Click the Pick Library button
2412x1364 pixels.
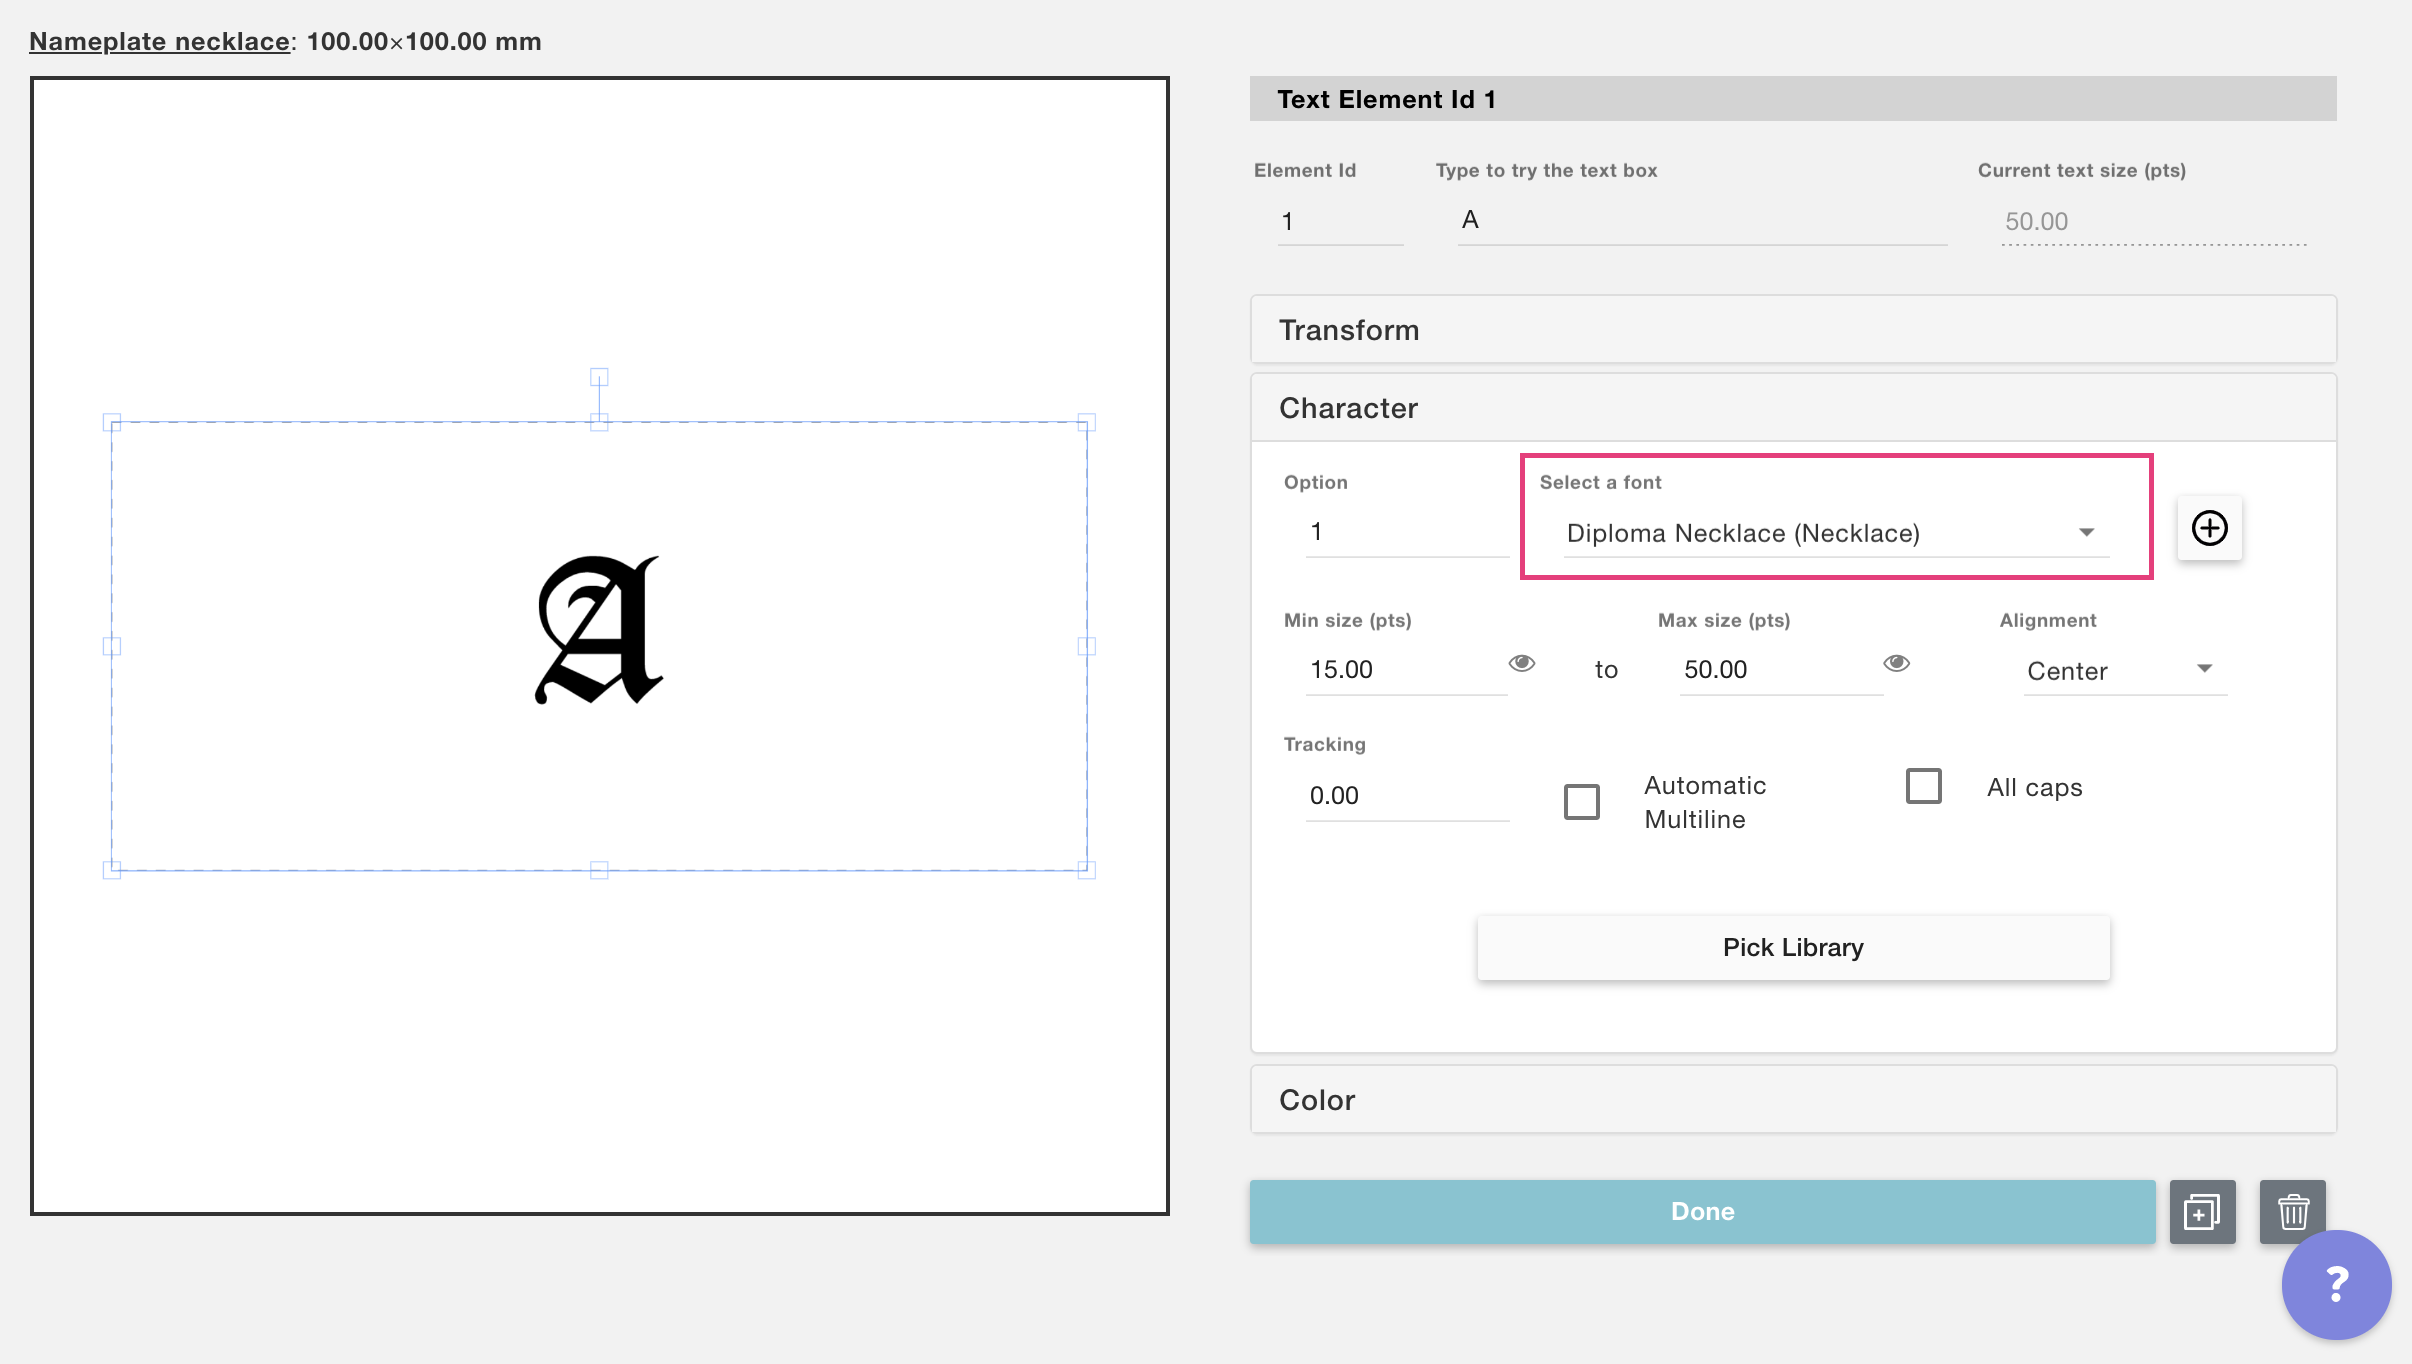point(1792,947)
